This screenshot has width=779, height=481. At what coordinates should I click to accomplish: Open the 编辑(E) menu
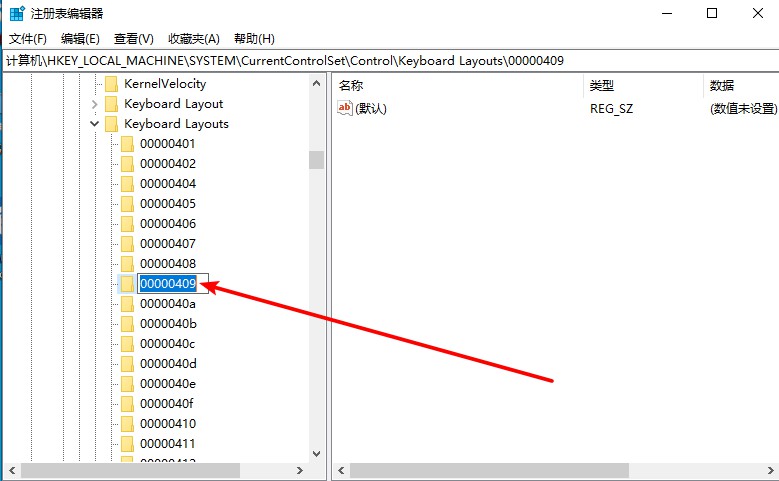[80, 39]
